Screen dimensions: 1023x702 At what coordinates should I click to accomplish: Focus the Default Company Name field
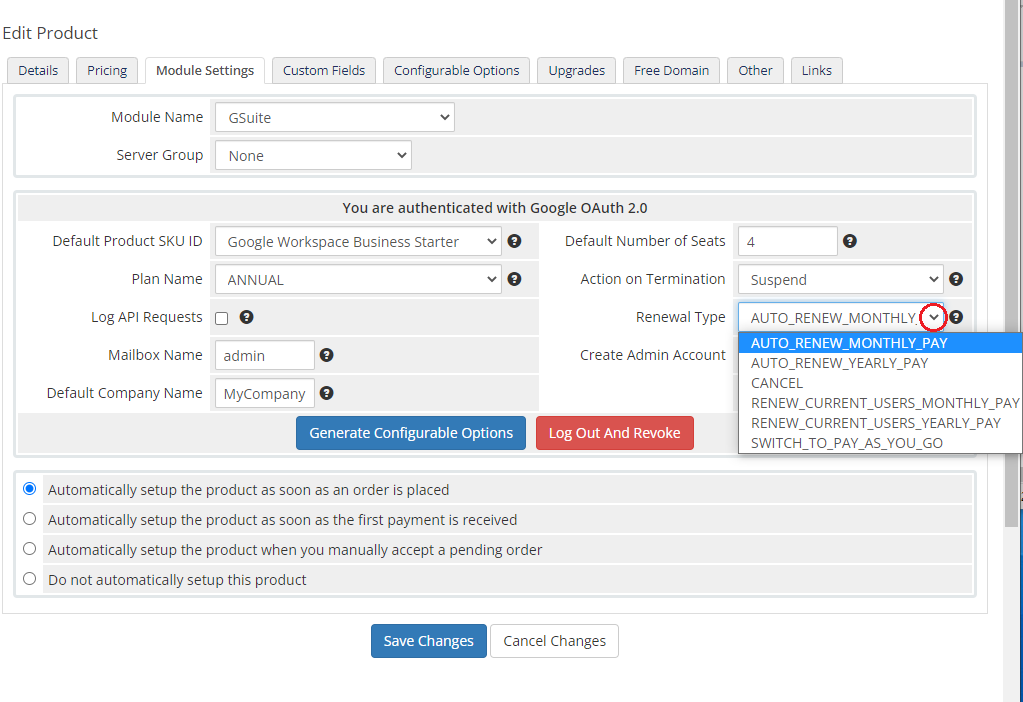265,393
